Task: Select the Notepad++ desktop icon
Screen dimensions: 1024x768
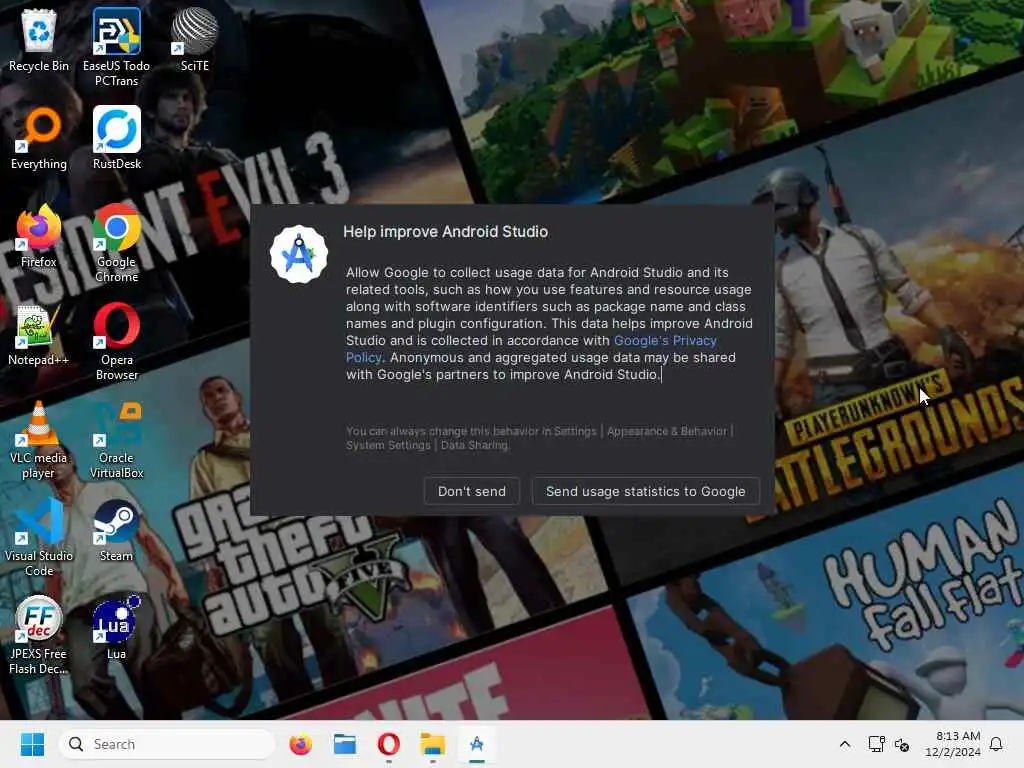Action: 39,334
